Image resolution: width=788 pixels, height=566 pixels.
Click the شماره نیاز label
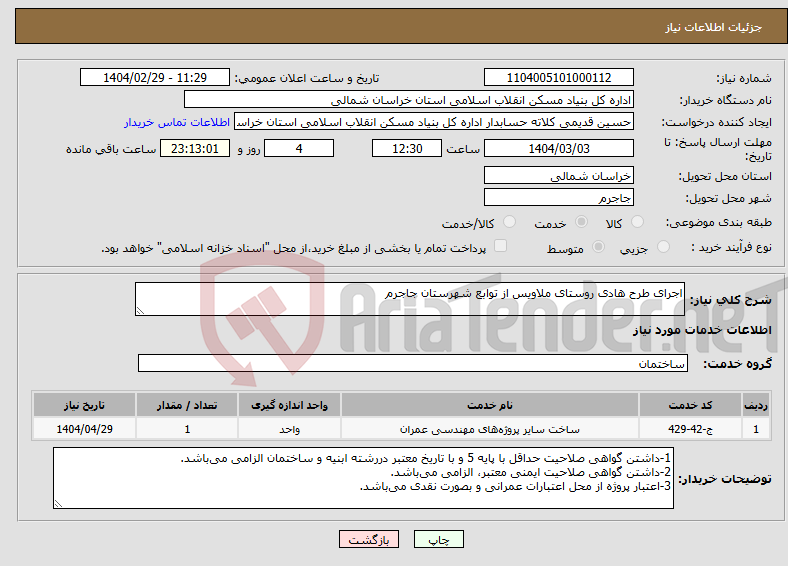click(x=744, y=78)
